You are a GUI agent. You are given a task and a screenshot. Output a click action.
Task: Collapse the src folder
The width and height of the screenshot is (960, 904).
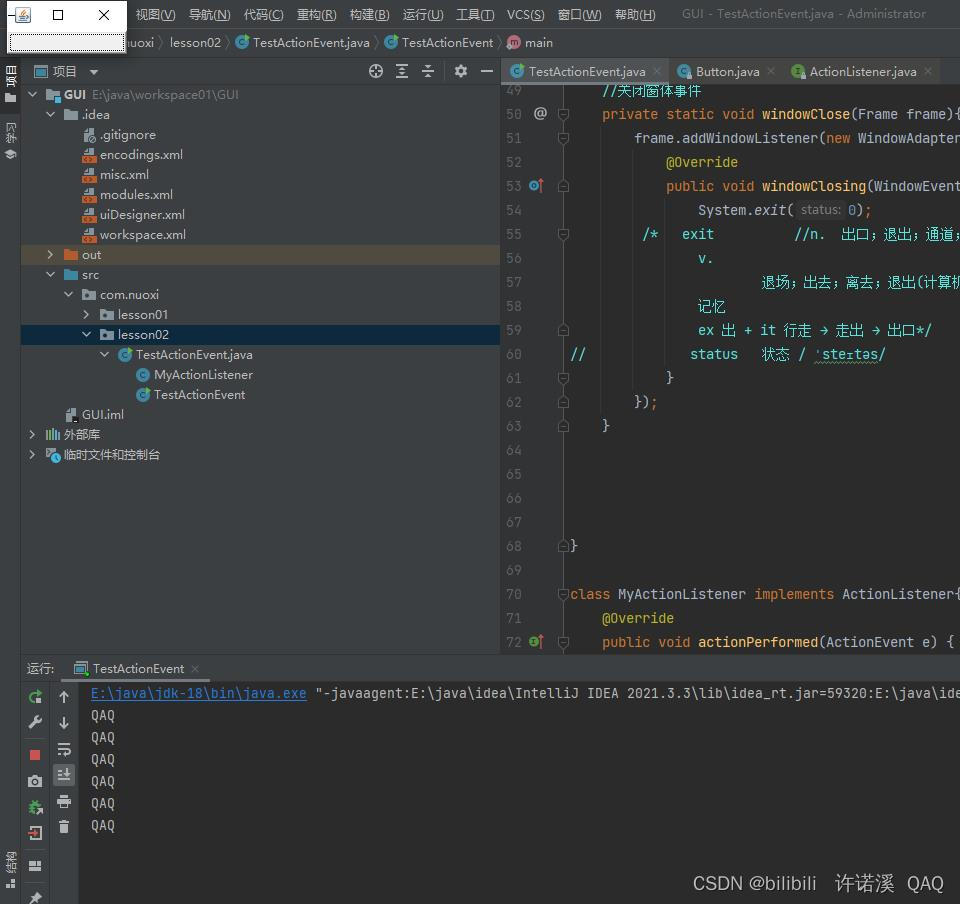51,275
